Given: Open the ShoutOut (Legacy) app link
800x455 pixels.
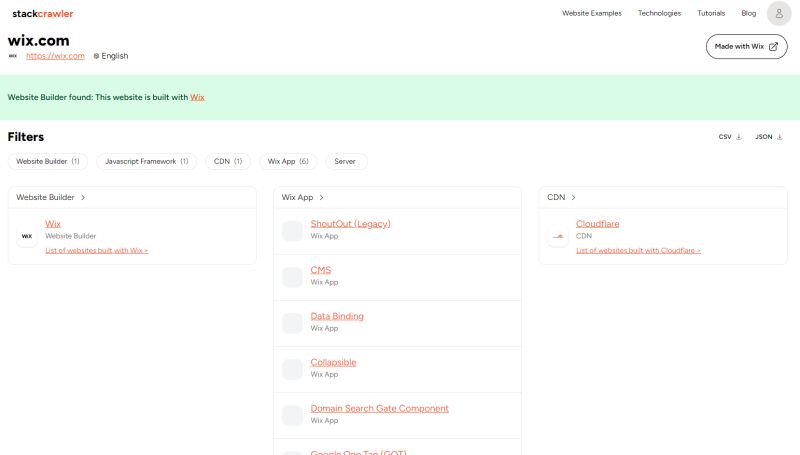Looking at the screenshot, I should click(351, 224).
